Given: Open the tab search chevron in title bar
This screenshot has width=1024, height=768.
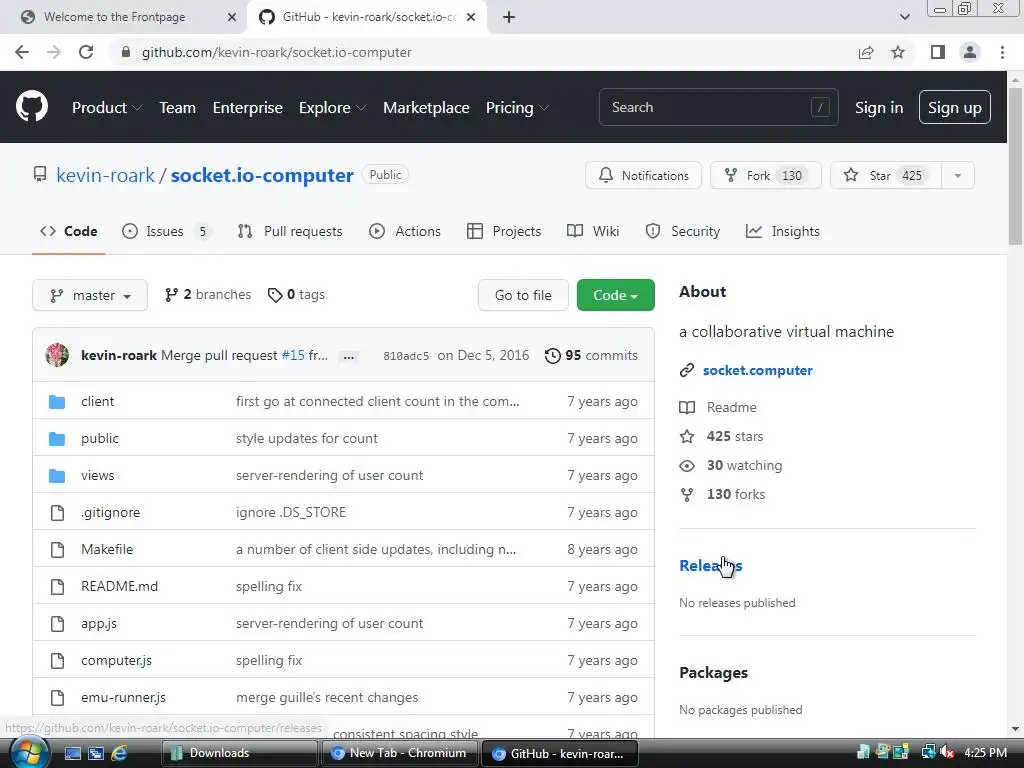Looking at the screenshot, I should coord(904,17).
